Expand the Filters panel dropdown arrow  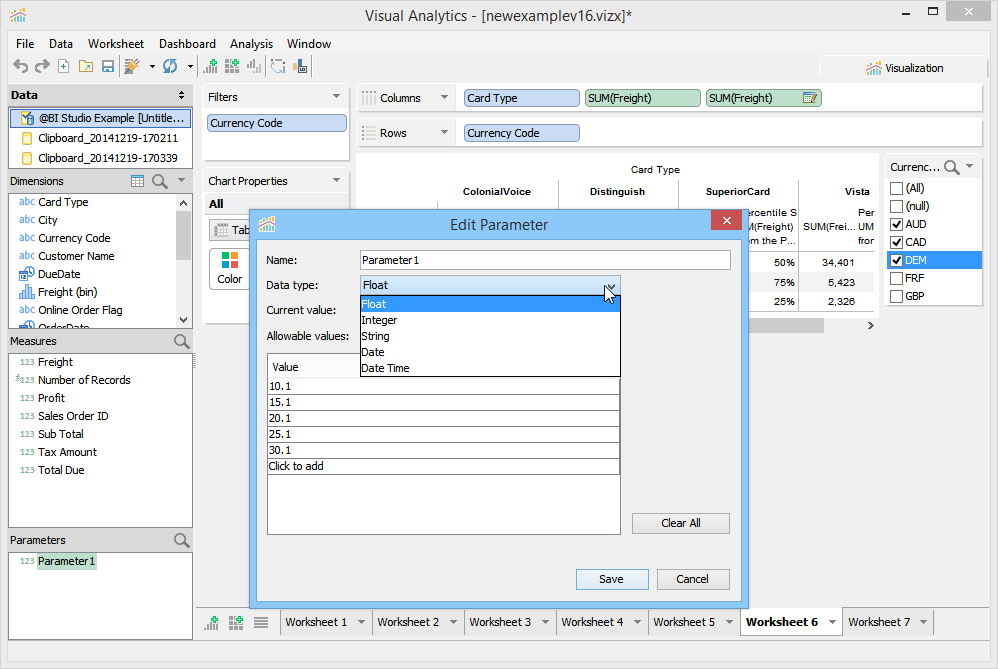[336, 97]
